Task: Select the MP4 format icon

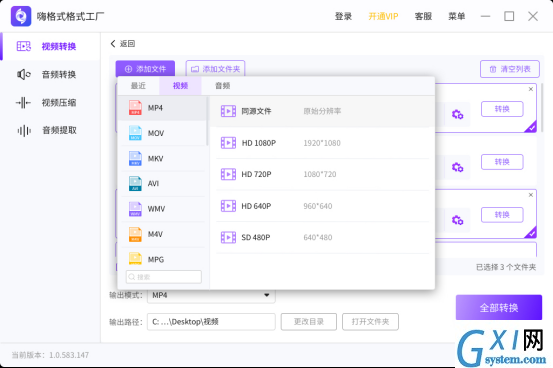Action: (x=135, y=108)
